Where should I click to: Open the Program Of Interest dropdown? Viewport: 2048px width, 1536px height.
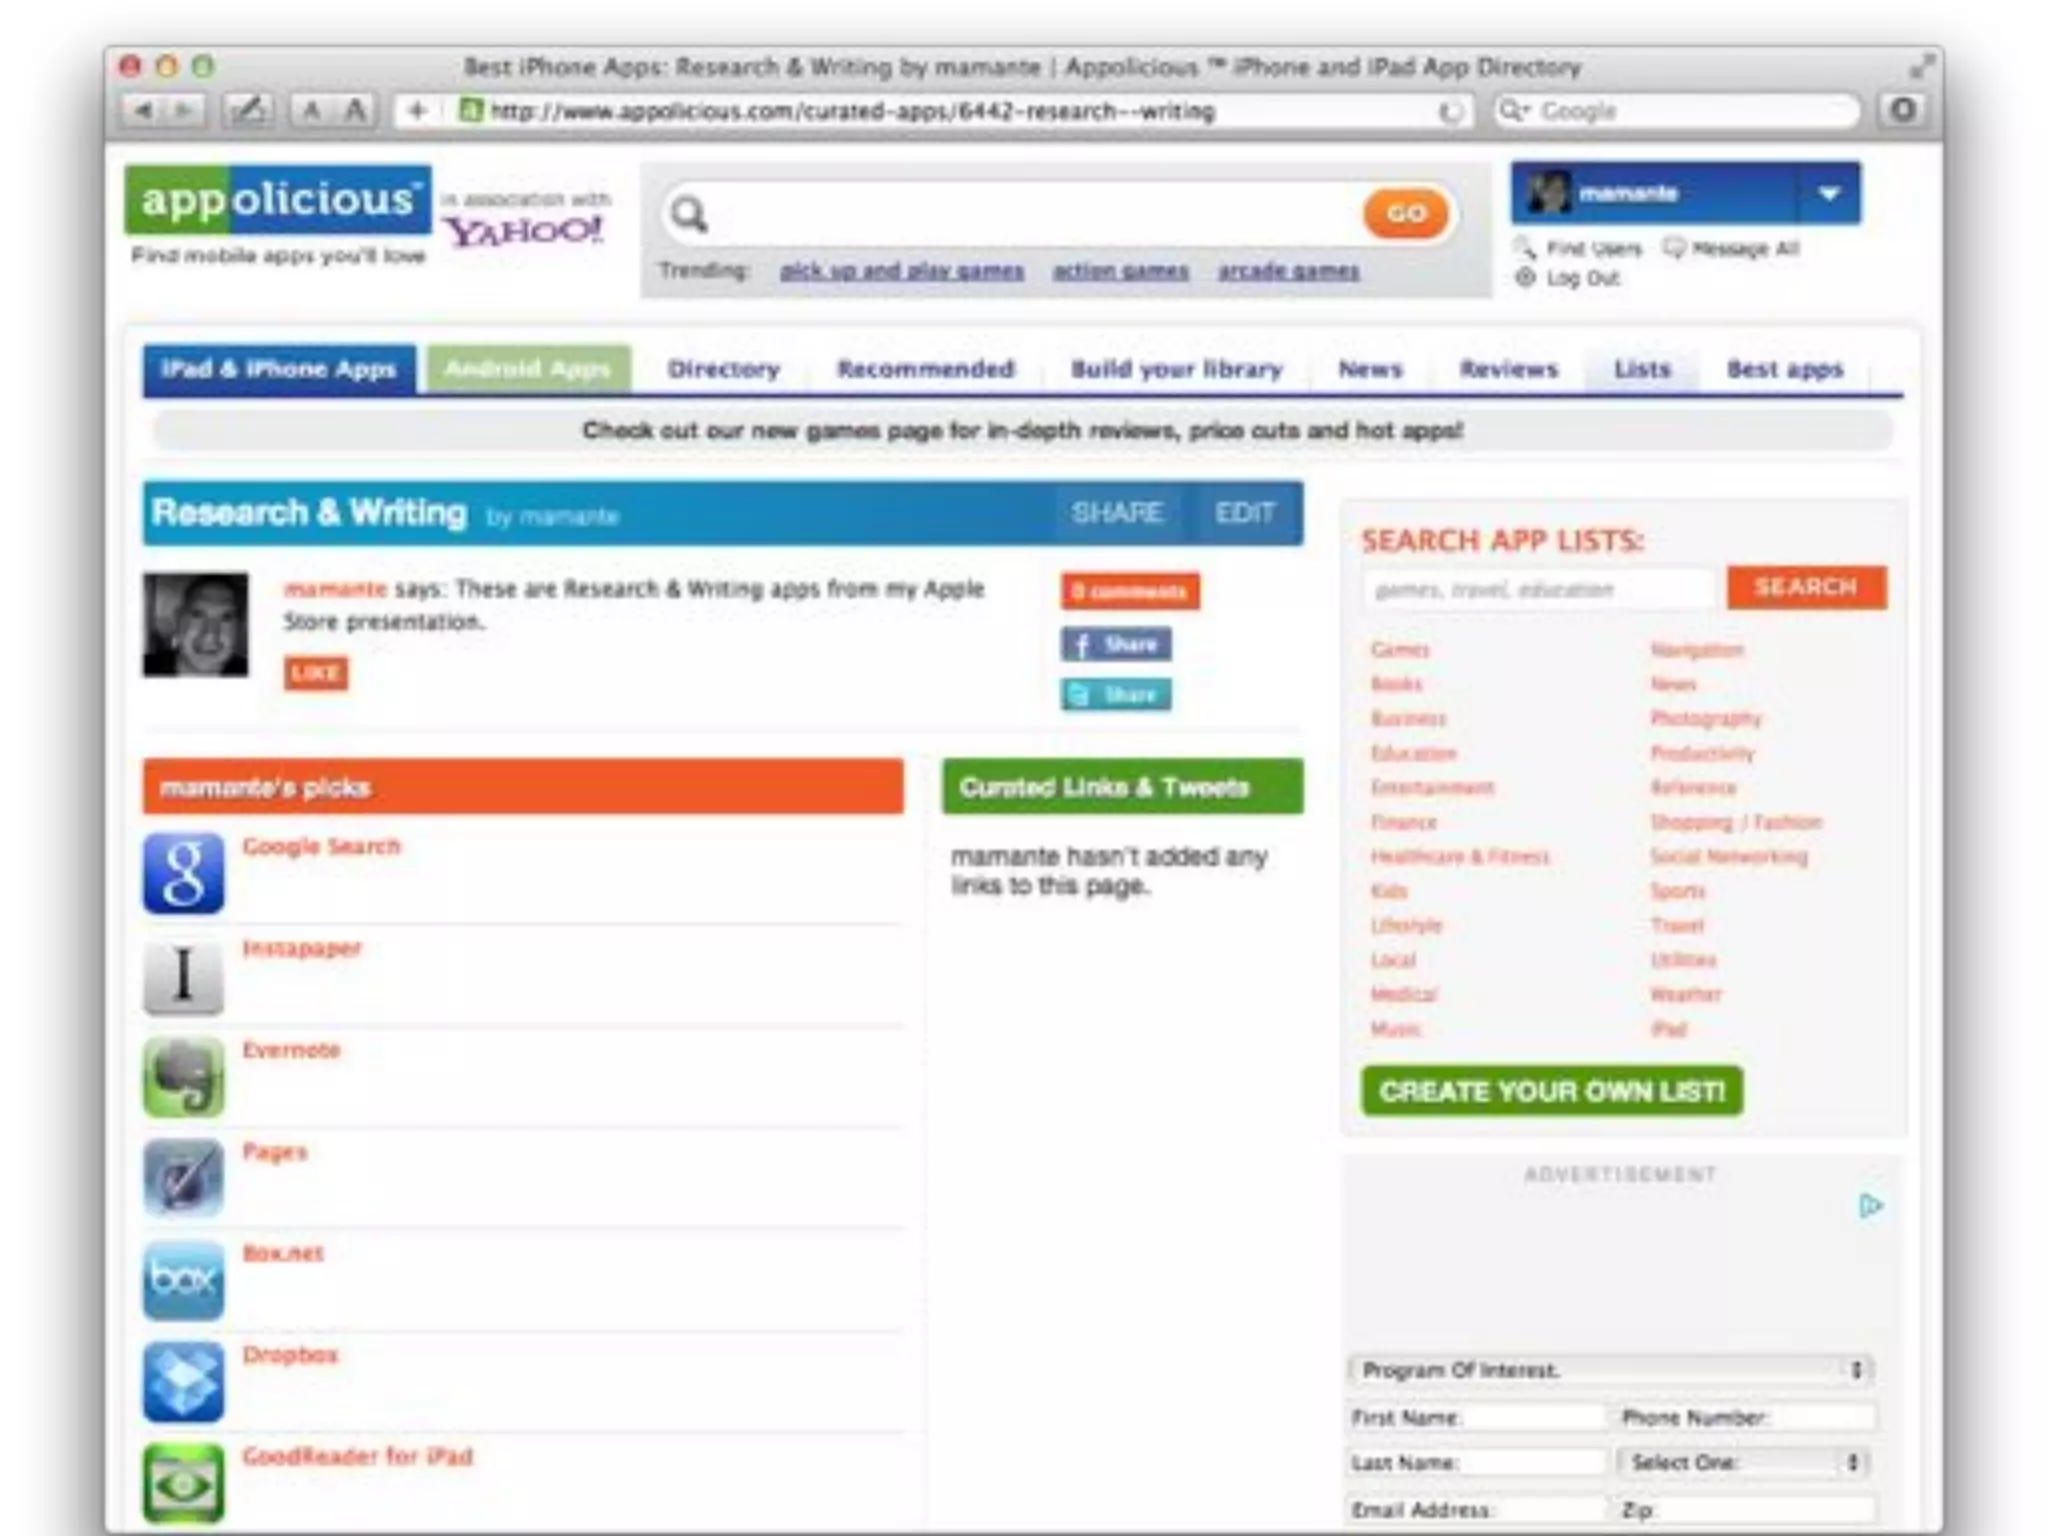[x=1610, y=1370]
